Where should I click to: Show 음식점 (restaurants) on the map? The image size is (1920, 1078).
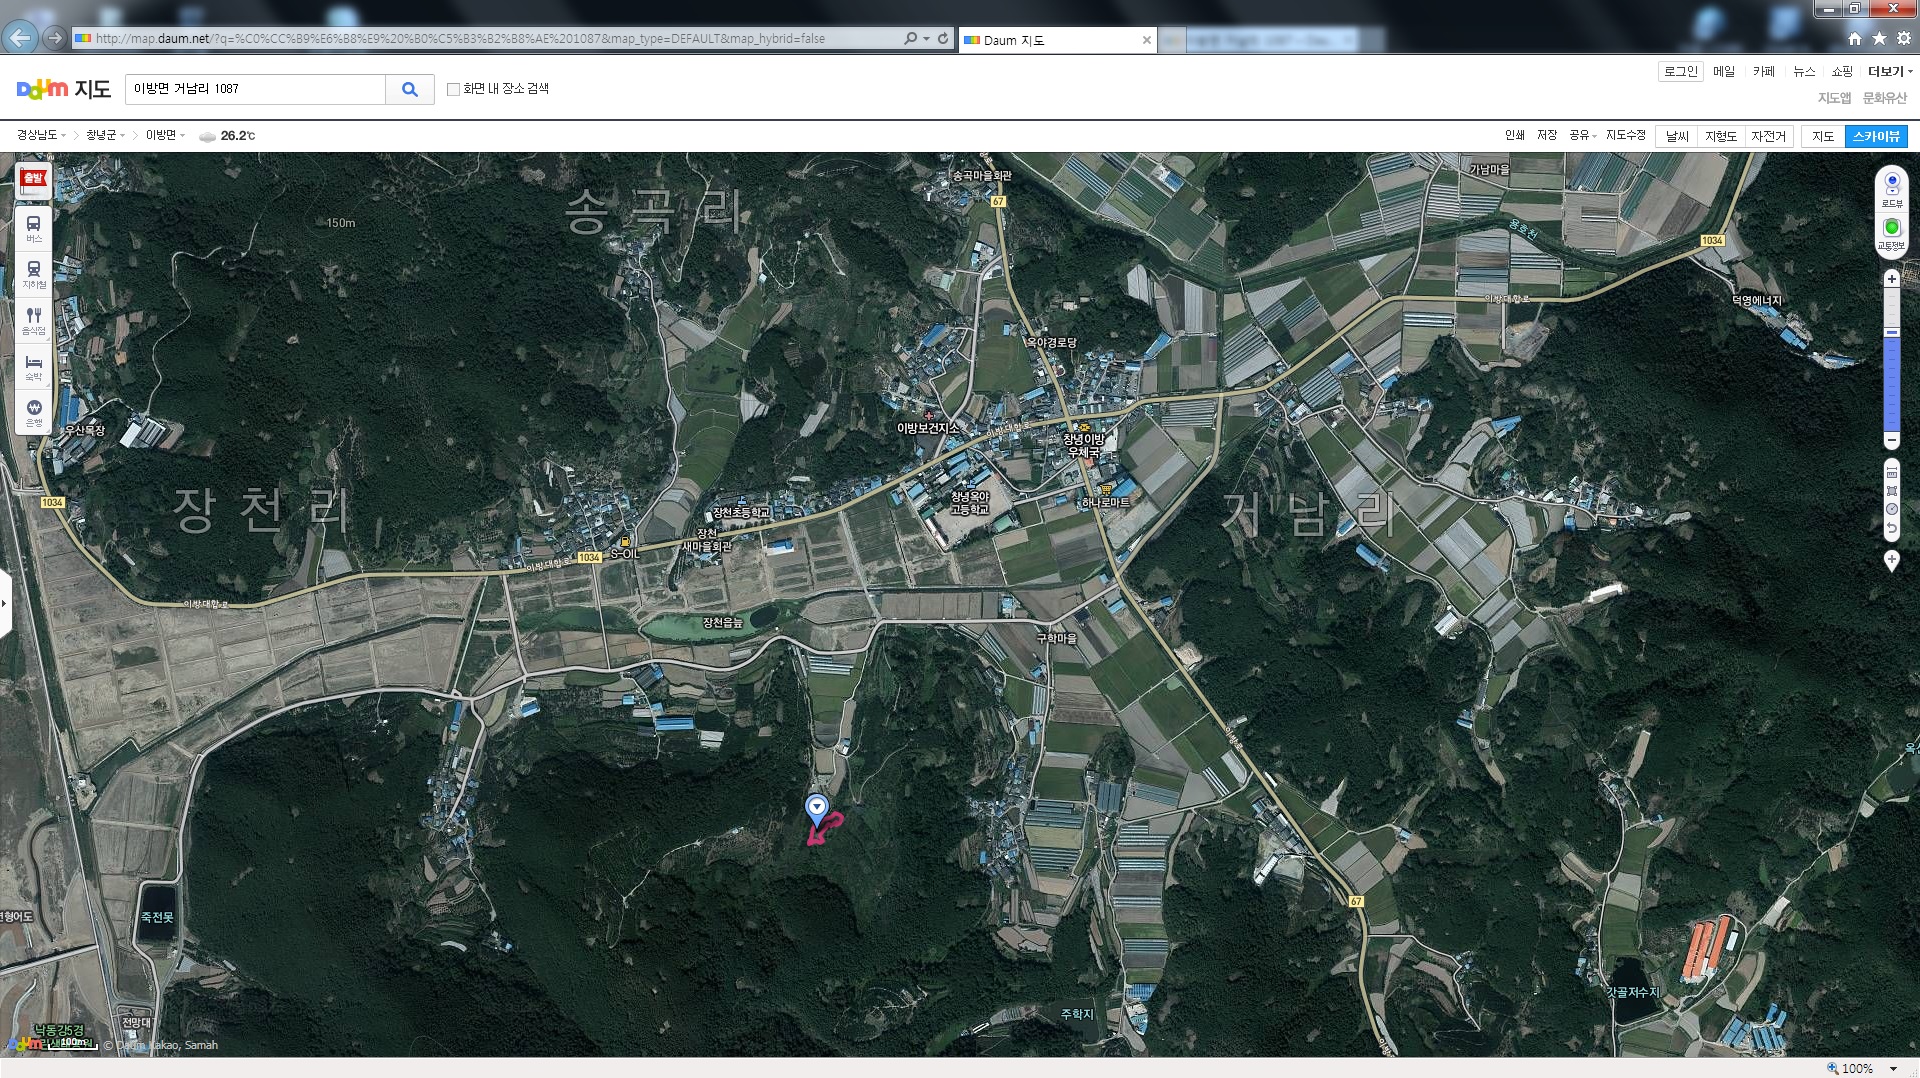pos(33,319)
